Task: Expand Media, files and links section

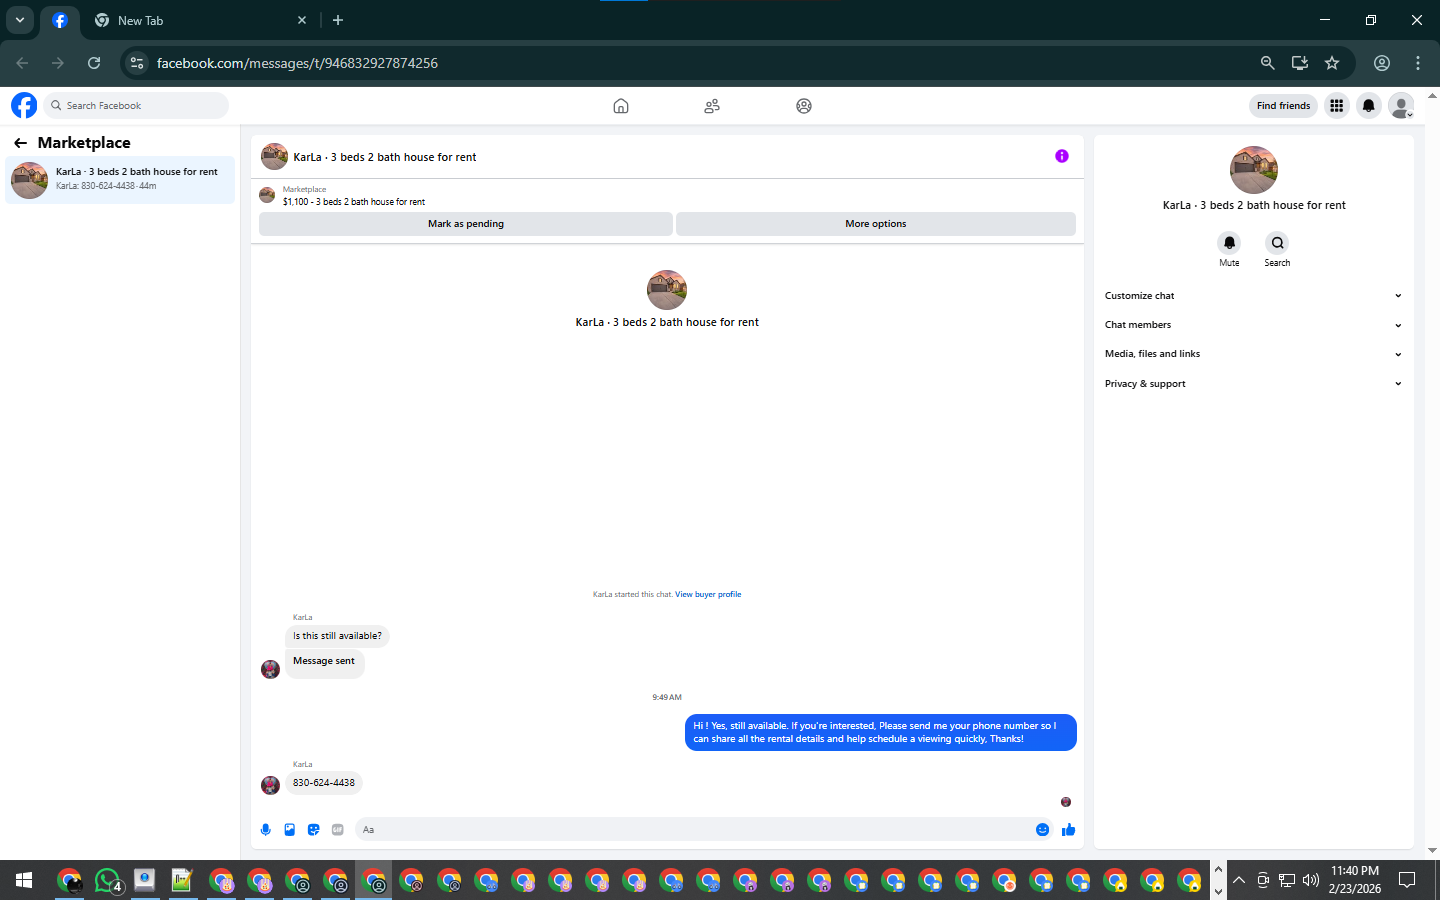Action: [1253, 354]
